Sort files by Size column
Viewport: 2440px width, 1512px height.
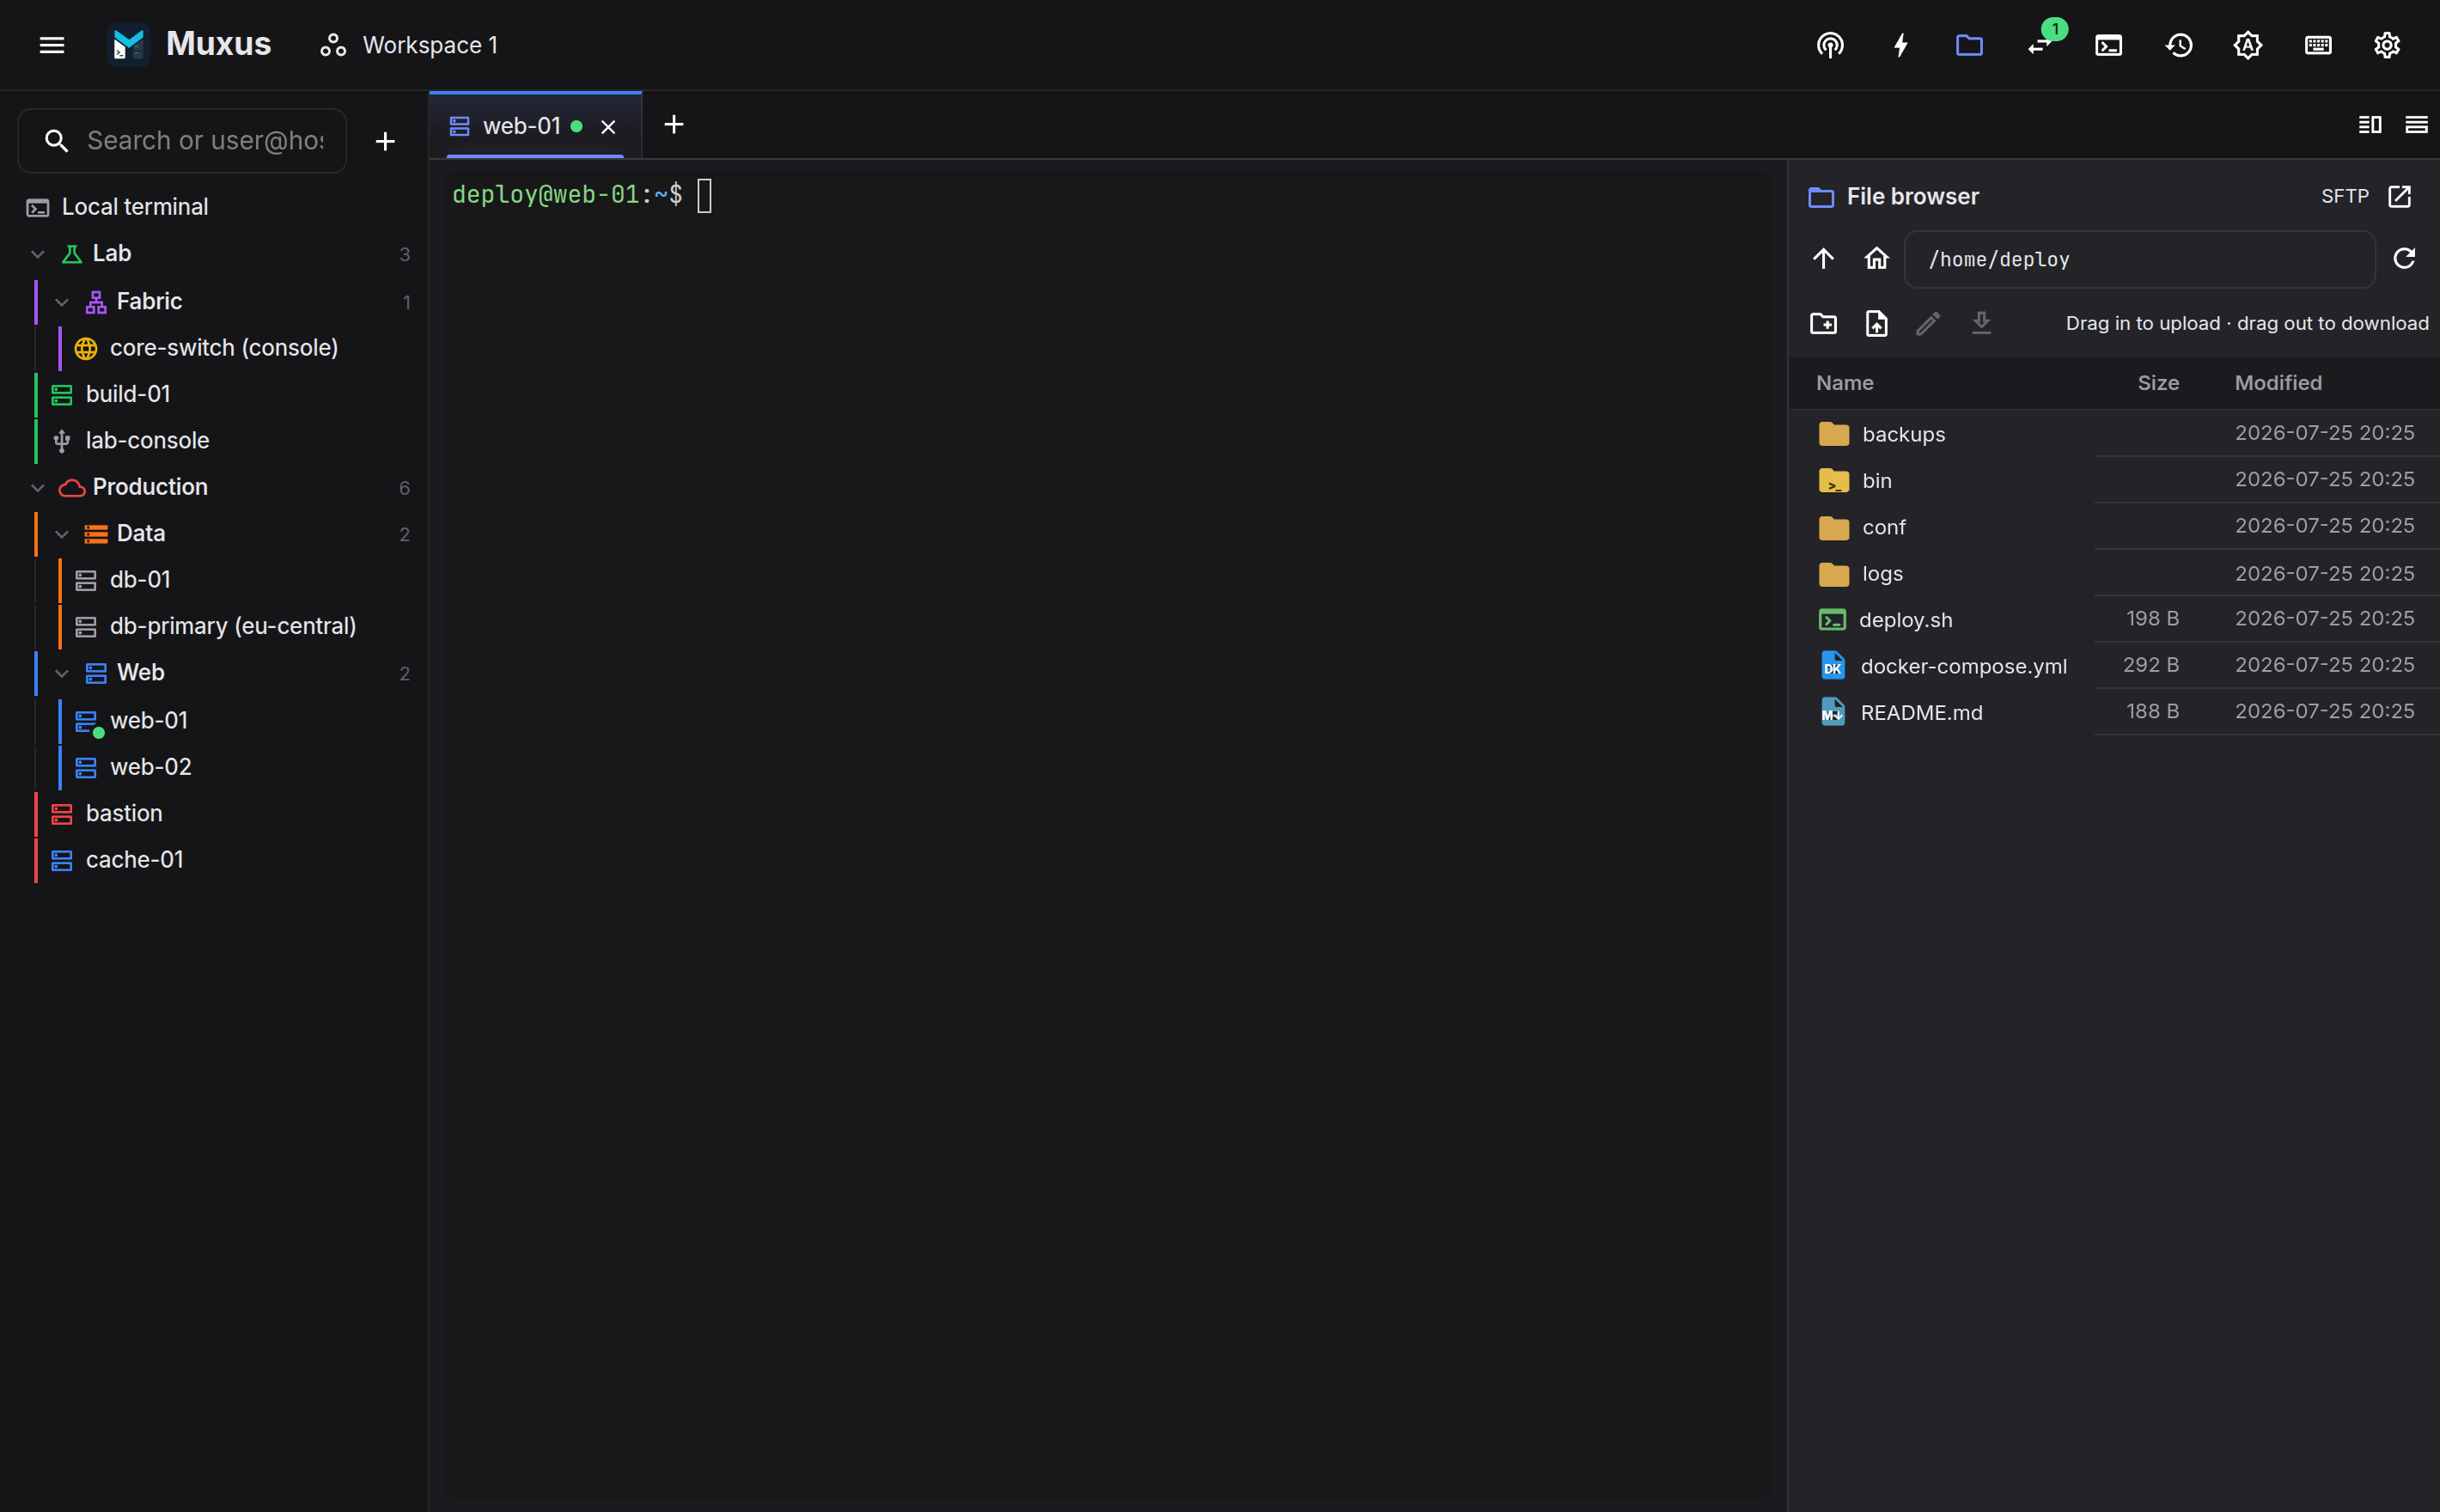pos(2157,383)
